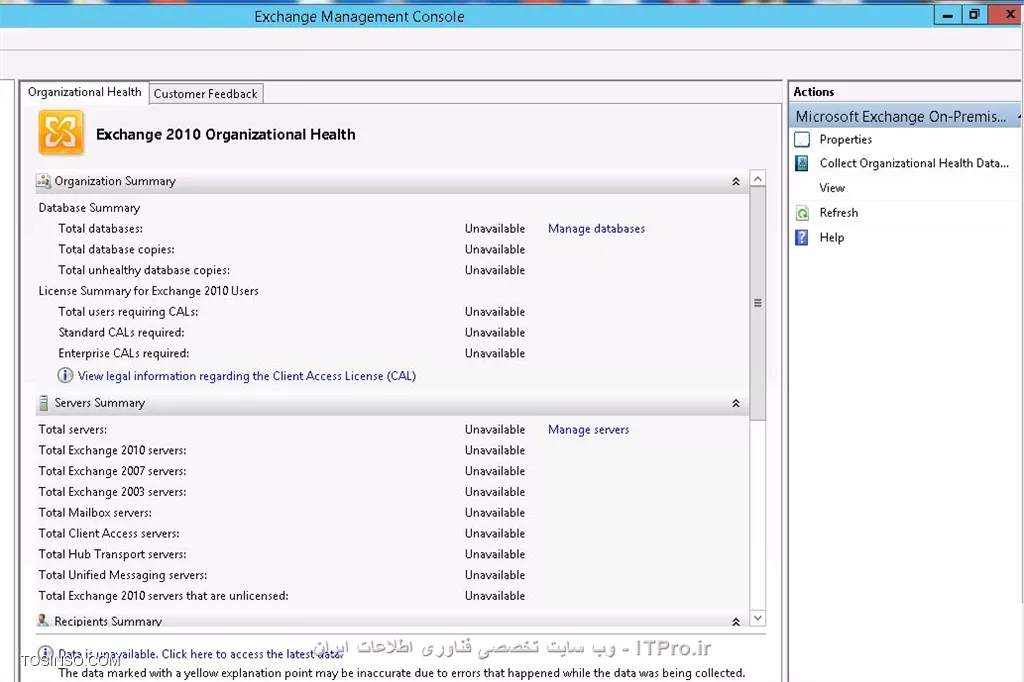Click the scroll down arrow of summary pane

[x=758, y=618]
